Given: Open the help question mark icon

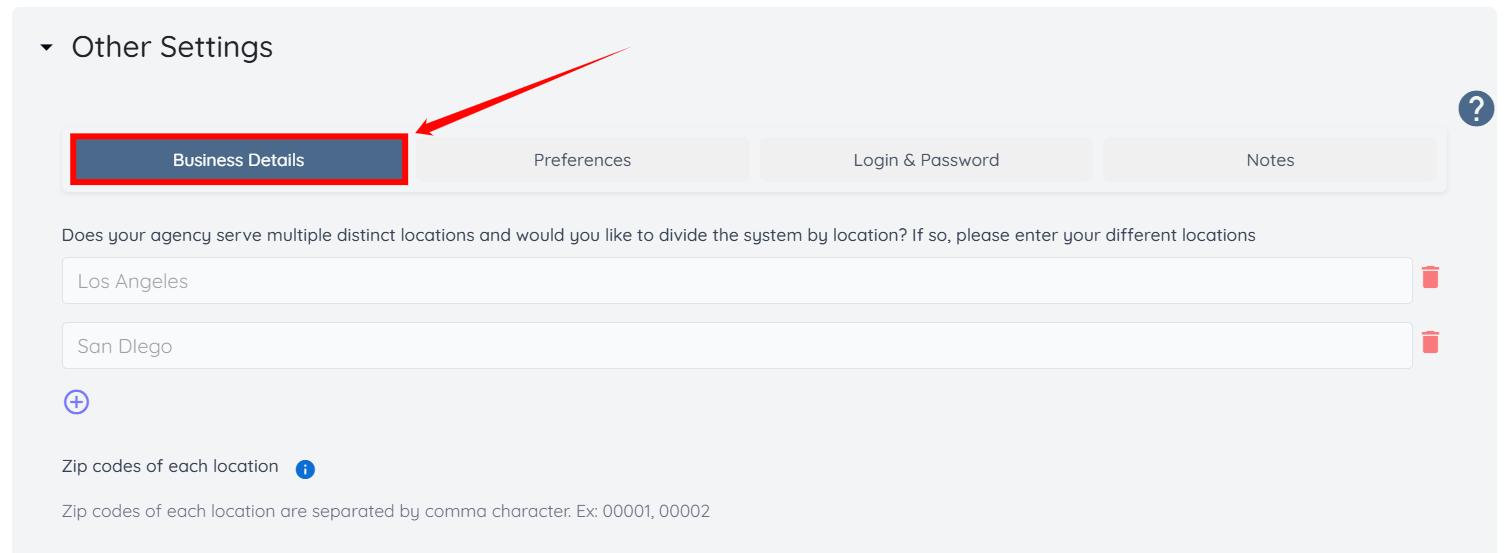Looking at the screenshot, I should coord(1476,108).
